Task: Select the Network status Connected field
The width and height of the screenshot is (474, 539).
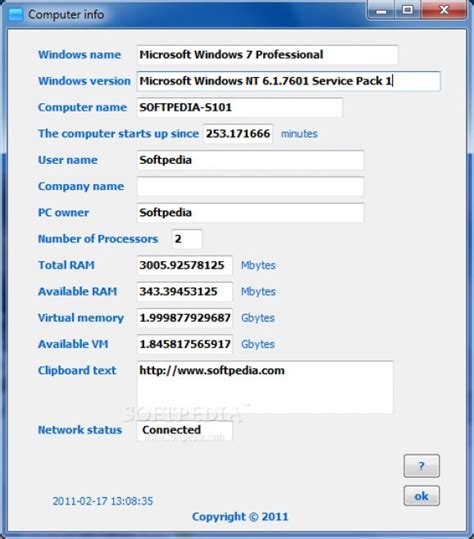Action: [185, 431]
